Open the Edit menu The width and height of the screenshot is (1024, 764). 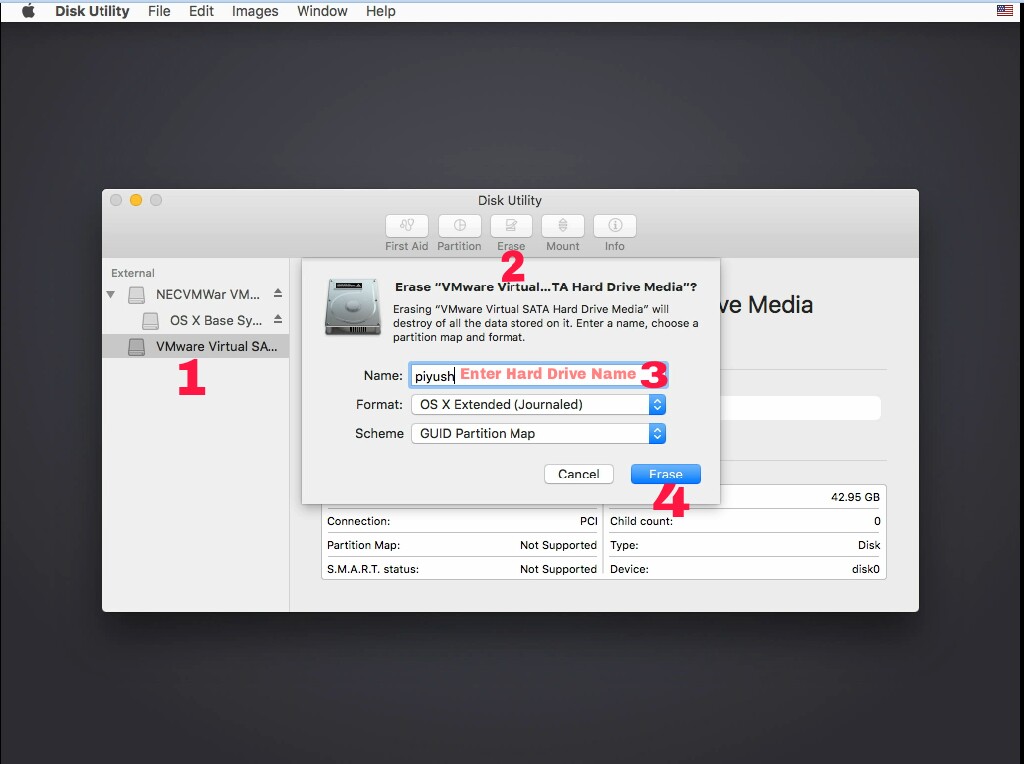(201, 11)
